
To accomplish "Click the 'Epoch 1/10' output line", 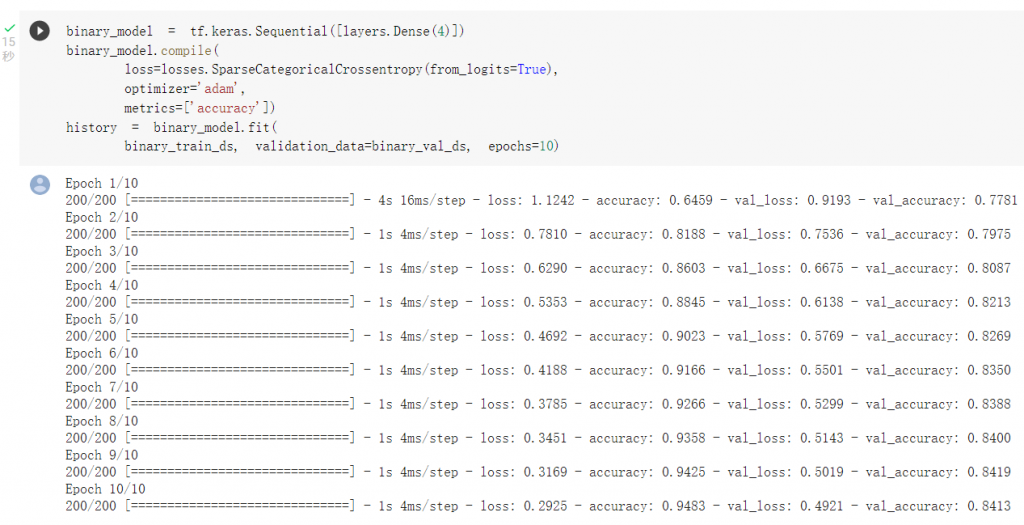I will 102,183.
